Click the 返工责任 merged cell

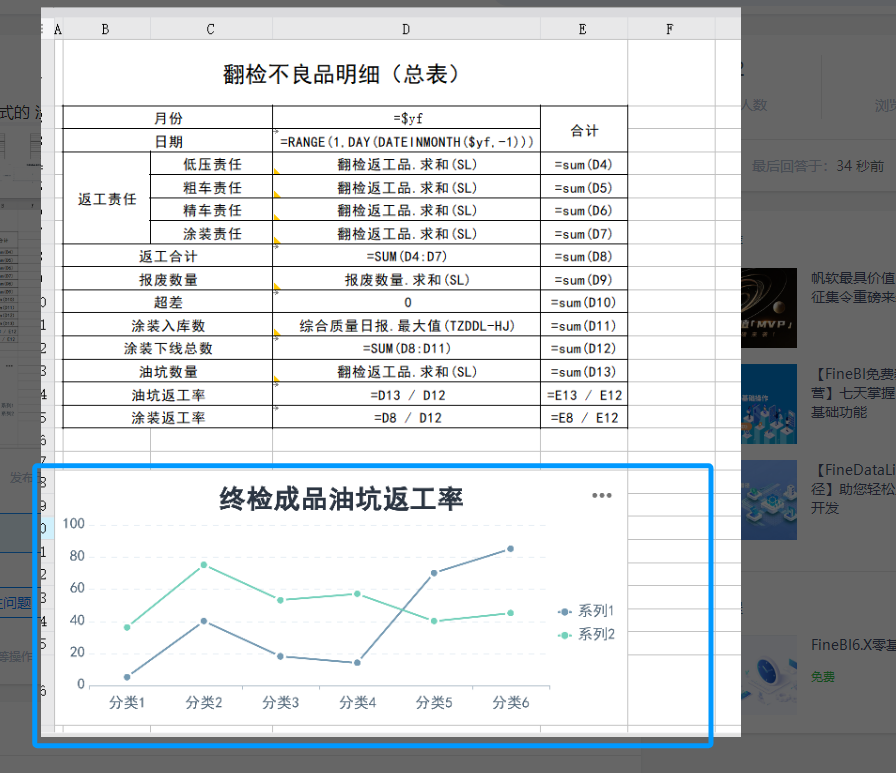107,199
